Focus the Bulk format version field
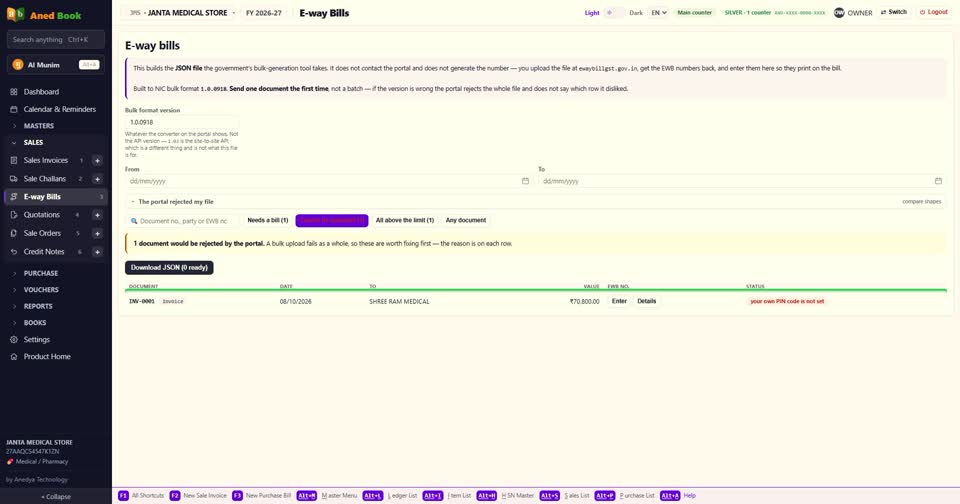The height and width of the screenshot is (504, 960). [182, 122]
